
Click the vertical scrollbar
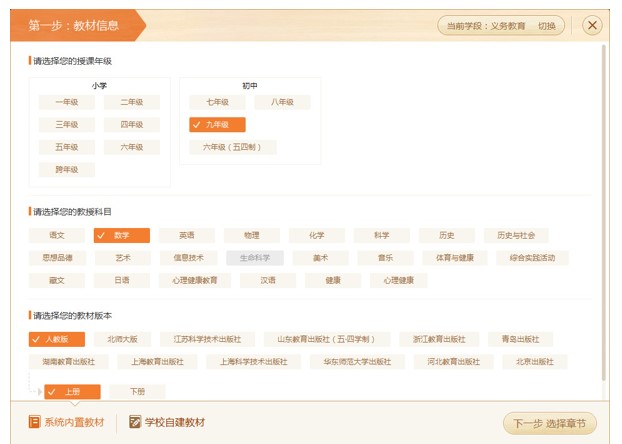point(604,213)
